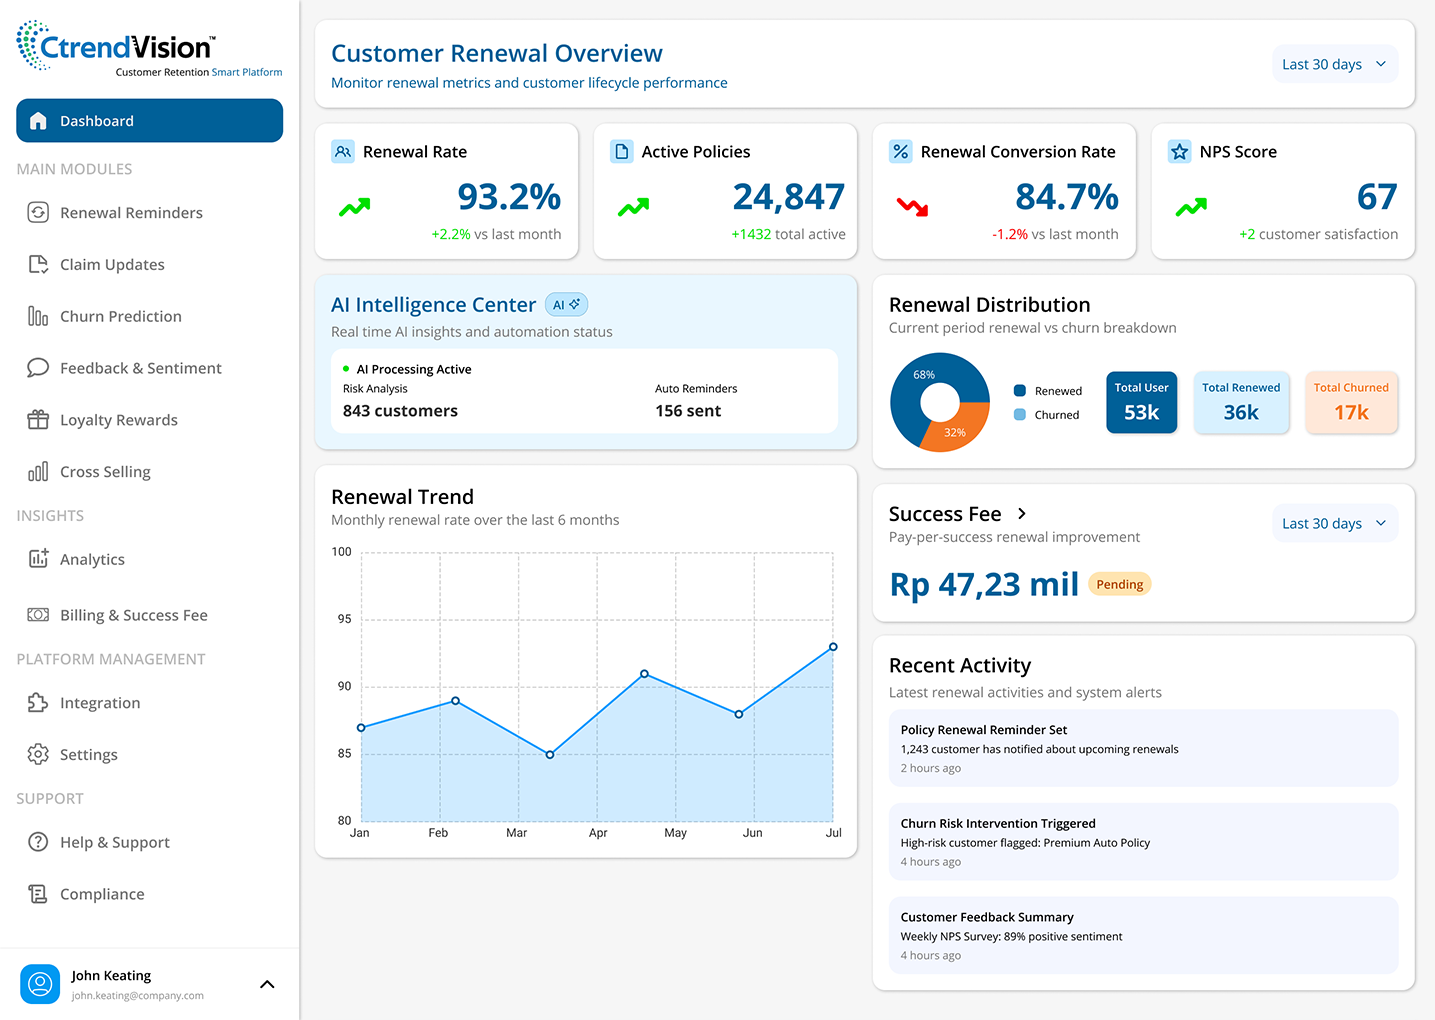Toggle the Churned legend item

pos(1047,415)
